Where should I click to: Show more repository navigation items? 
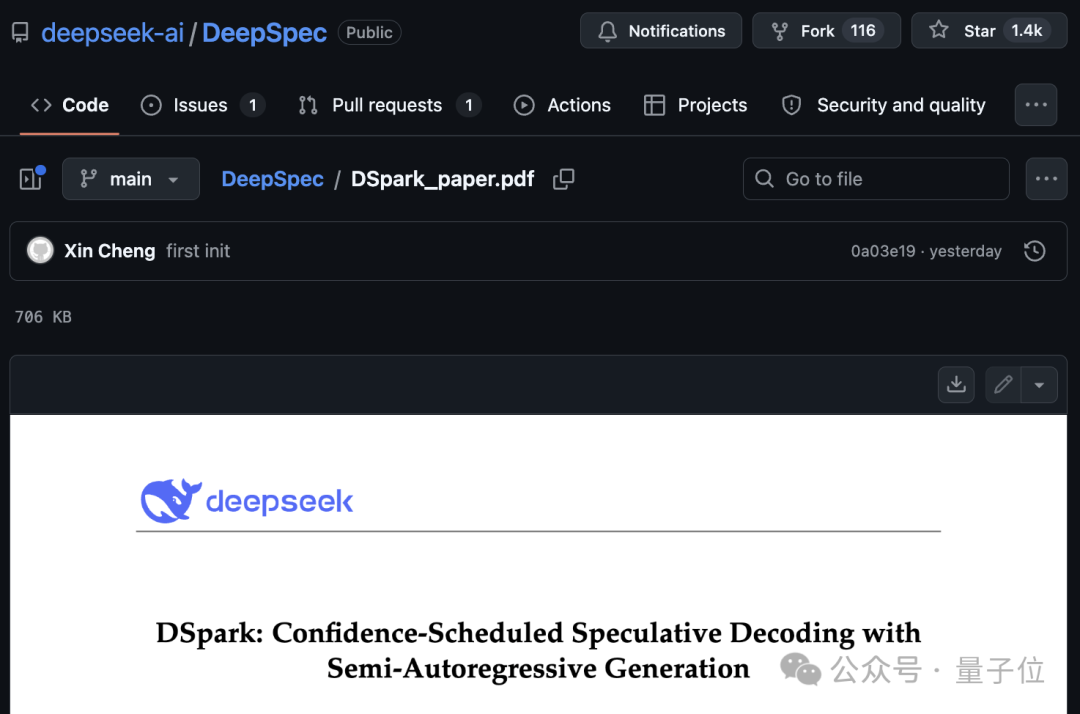coord(1036,105)
